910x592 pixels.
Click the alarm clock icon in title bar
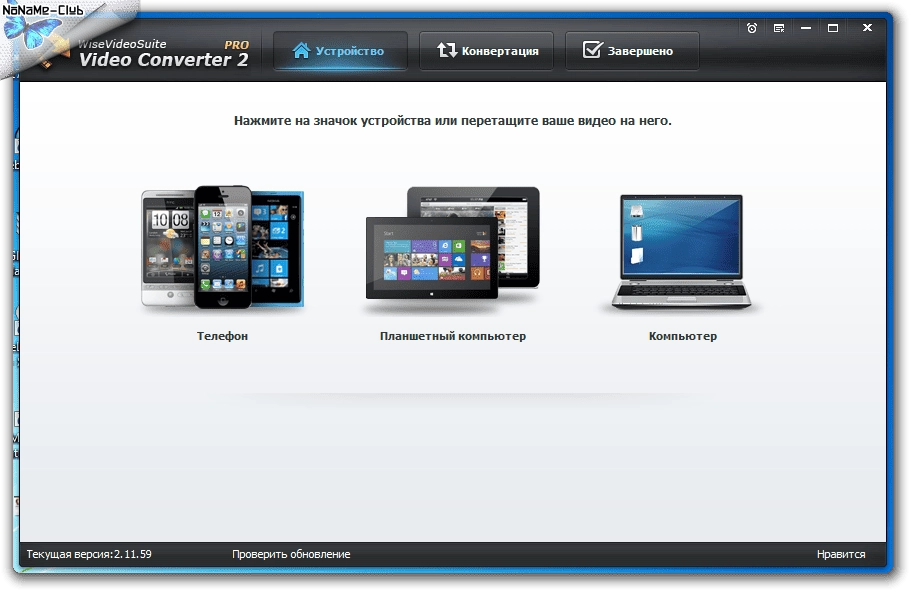[x=752, y=28]
